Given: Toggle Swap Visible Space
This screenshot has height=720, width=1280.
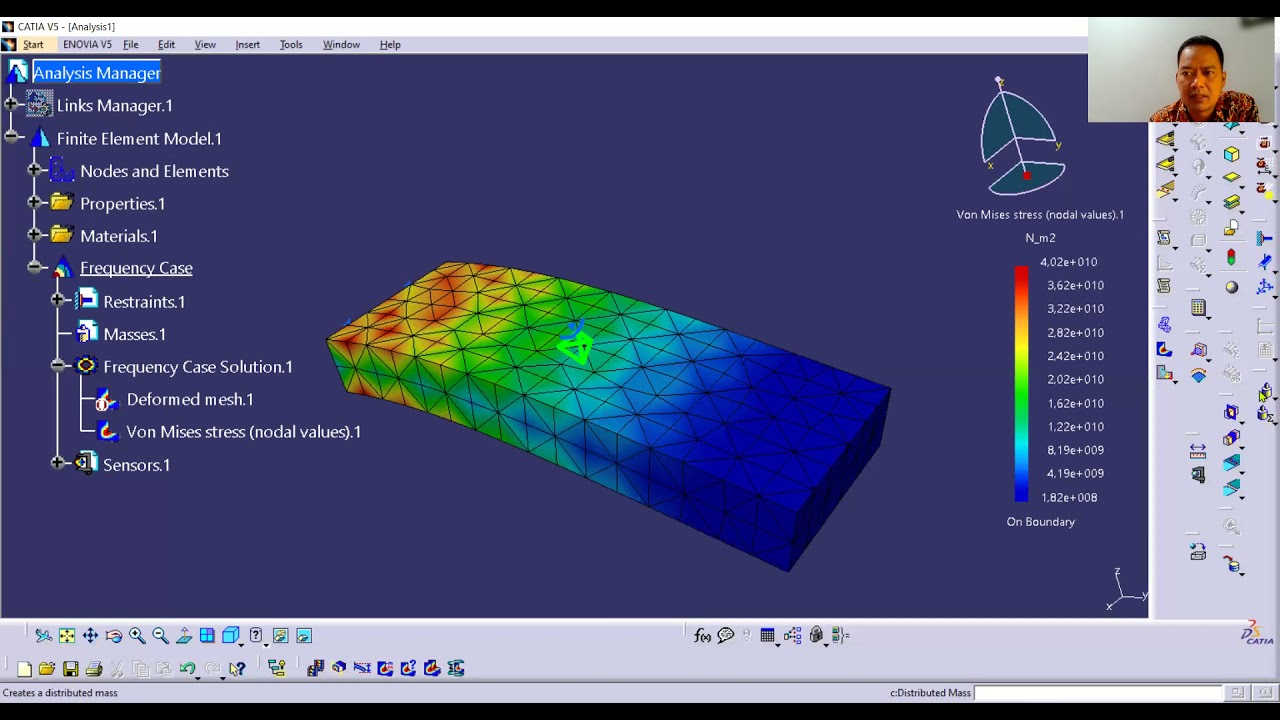Looking at the screenshot, I should (x=304, y=636).
